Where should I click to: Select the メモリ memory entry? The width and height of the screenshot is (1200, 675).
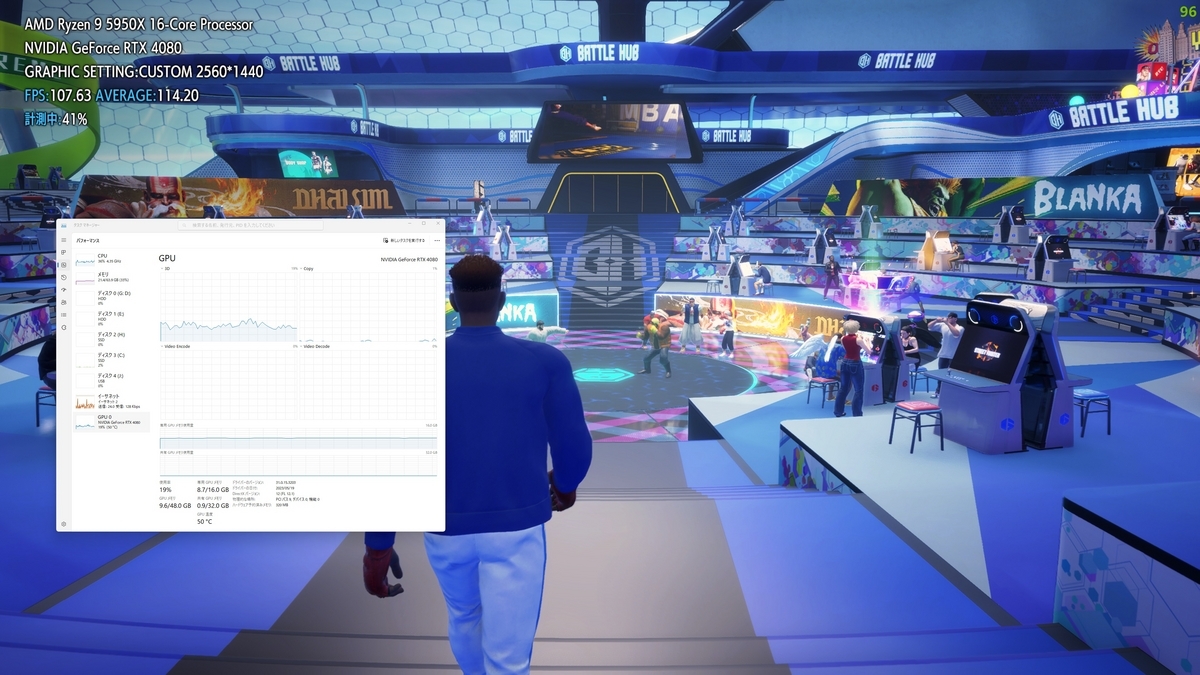(112, 277)
